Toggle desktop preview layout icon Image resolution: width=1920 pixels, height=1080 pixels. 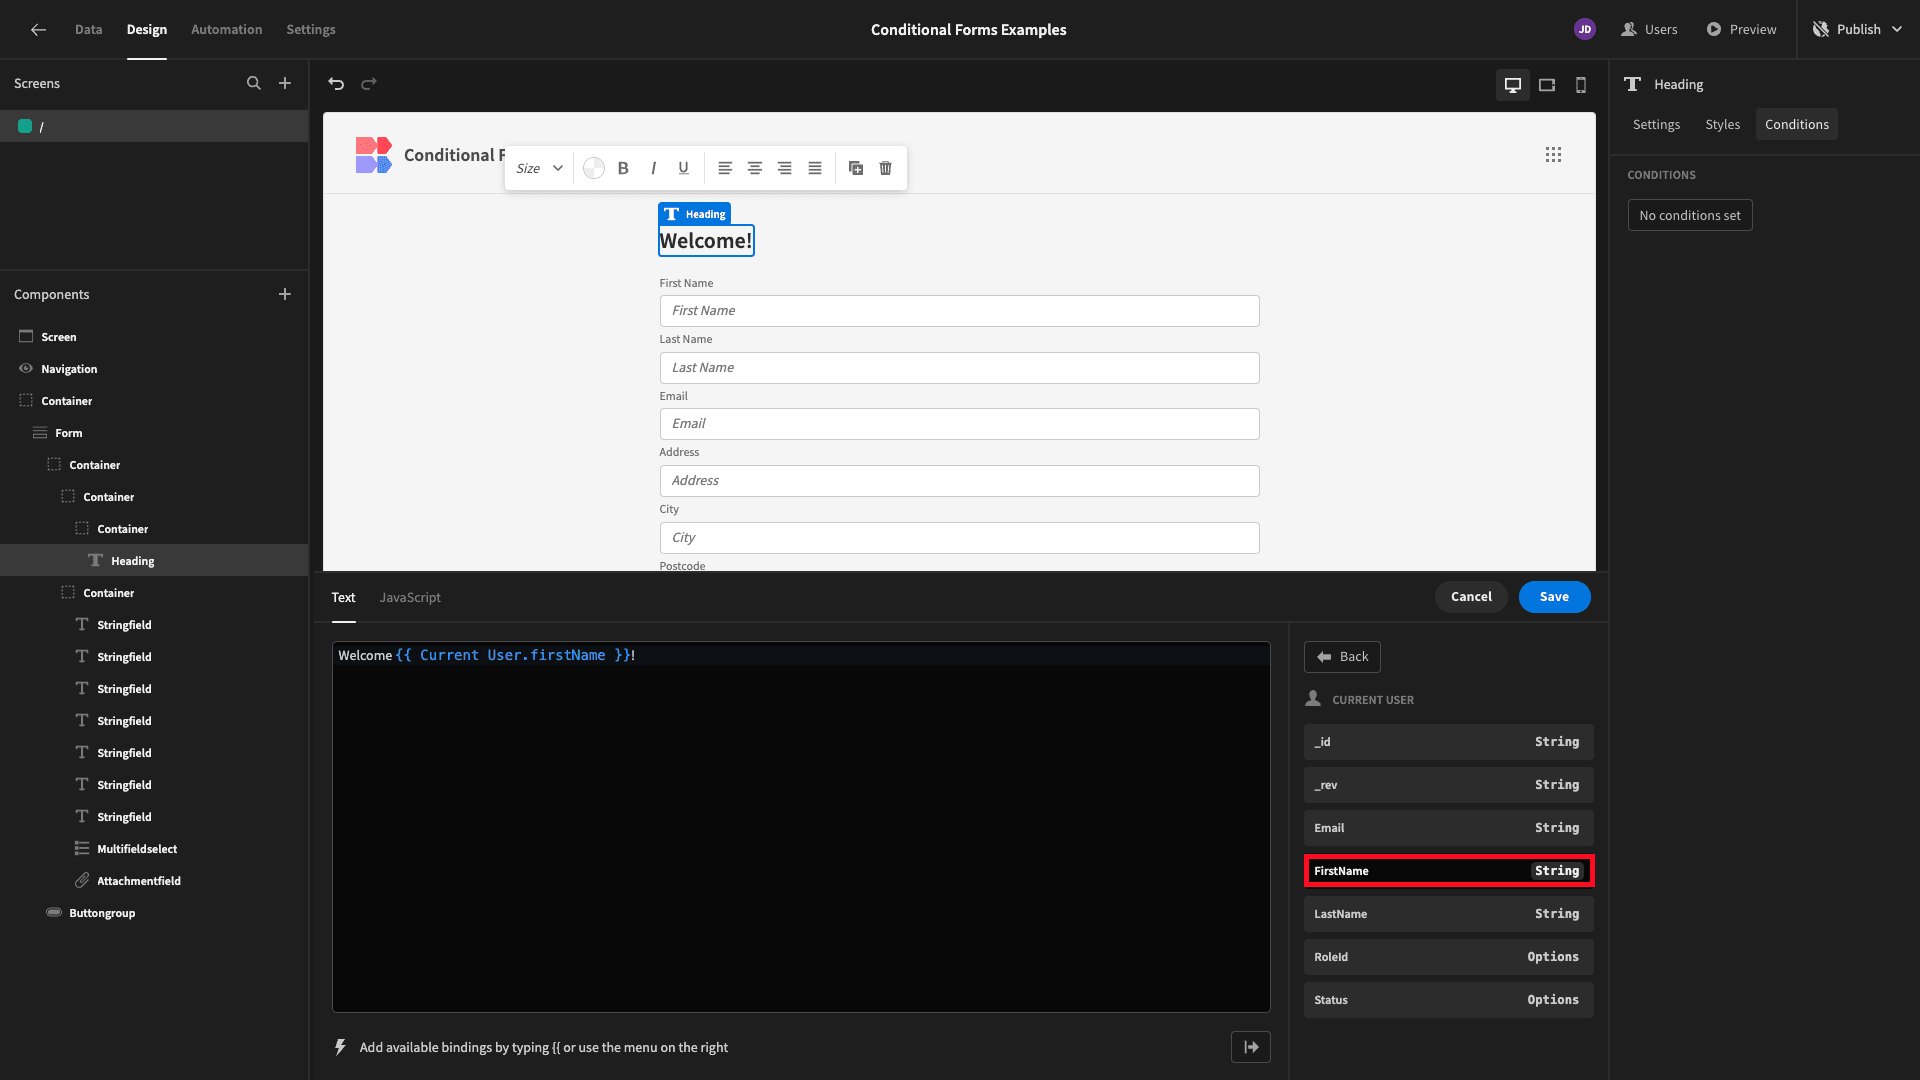pos(1513,84)
